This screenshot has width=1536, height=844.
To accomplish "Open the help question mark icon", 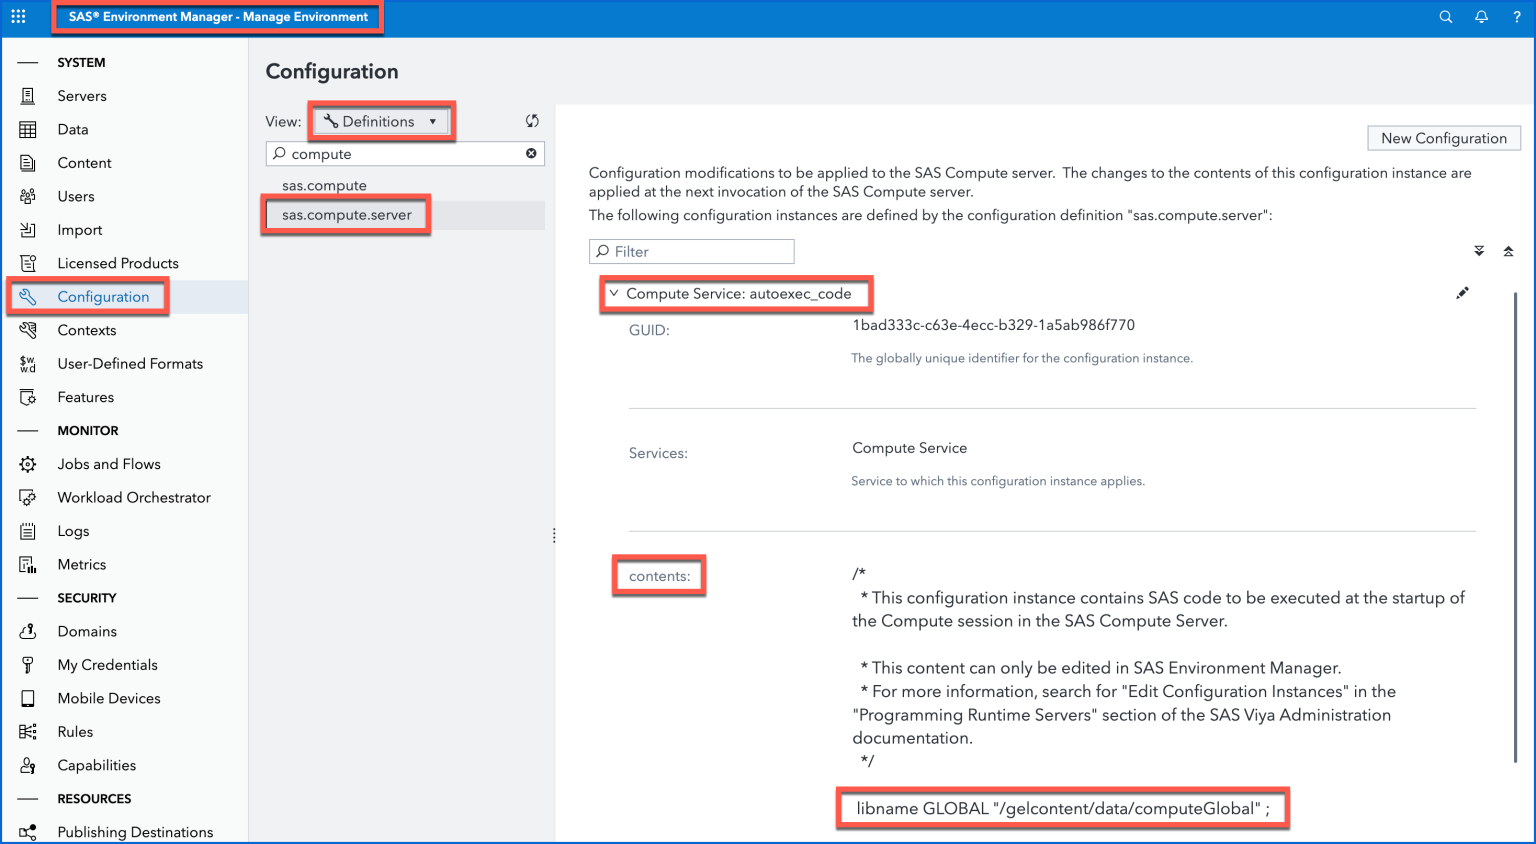I will click(x=1516, y=17).
